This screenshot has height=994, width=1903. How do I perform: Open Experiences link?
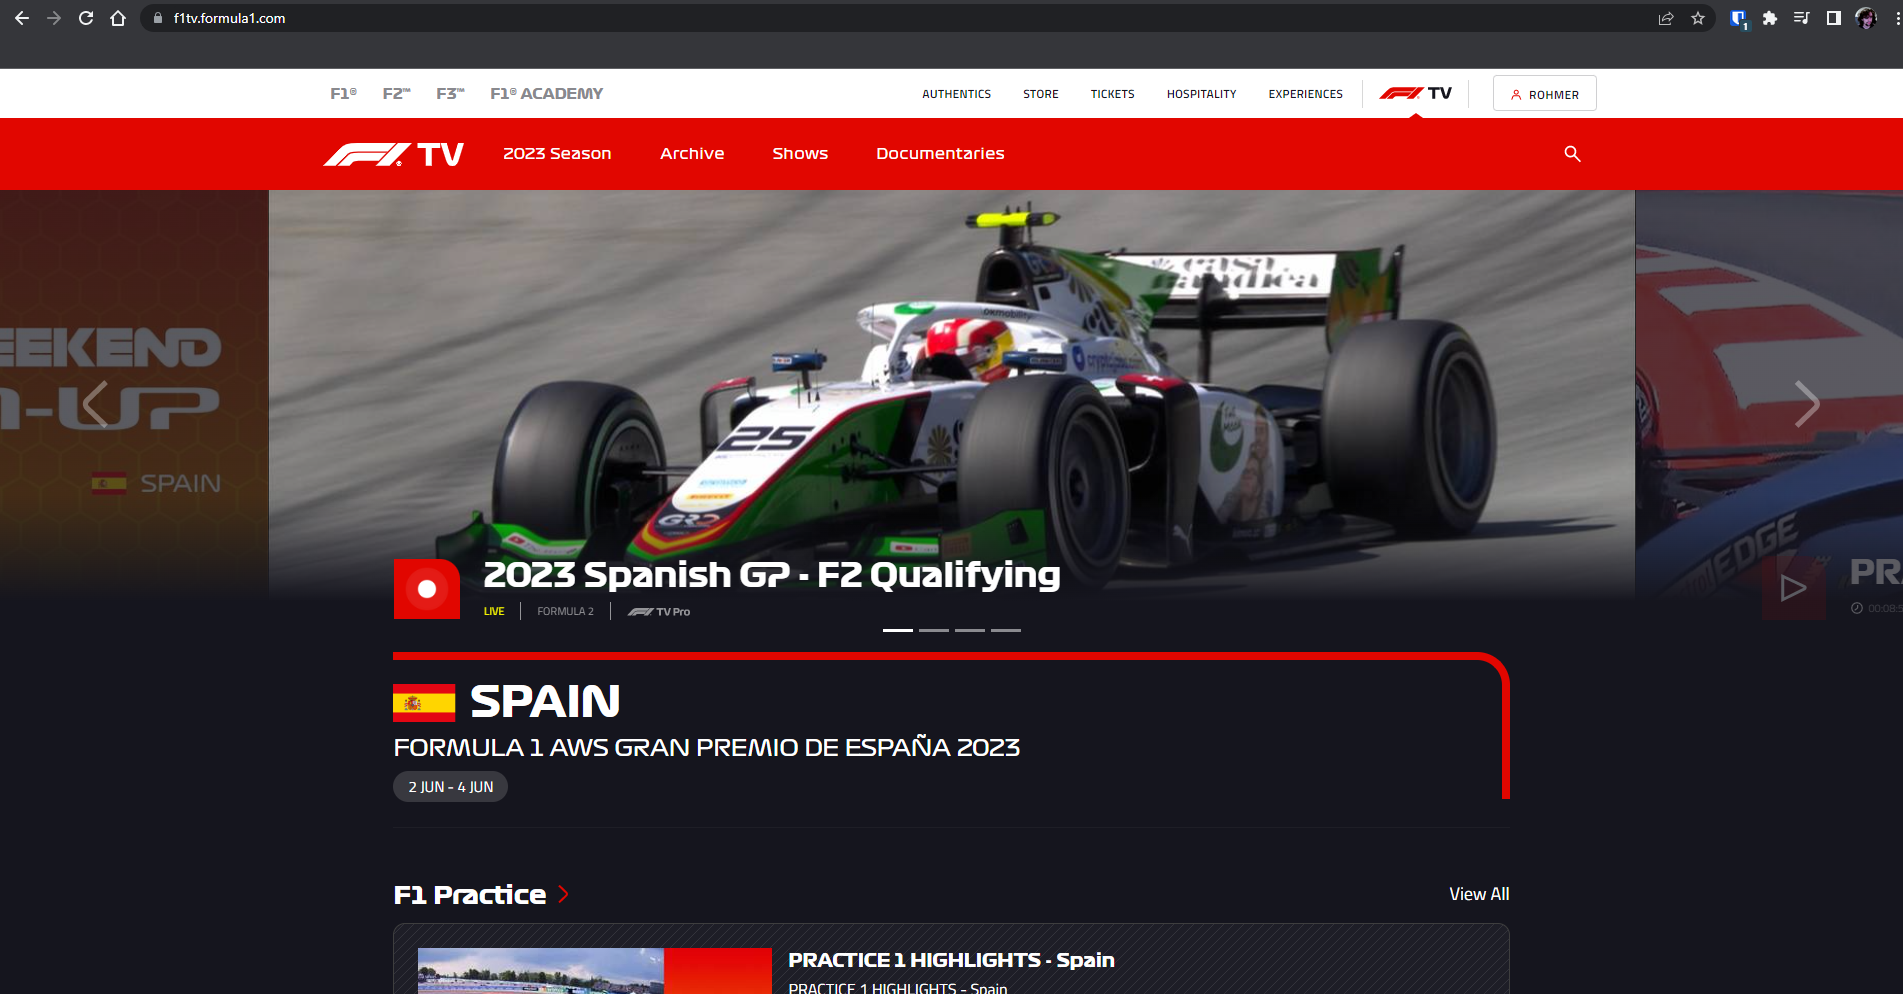click(x=1305, y=94)
